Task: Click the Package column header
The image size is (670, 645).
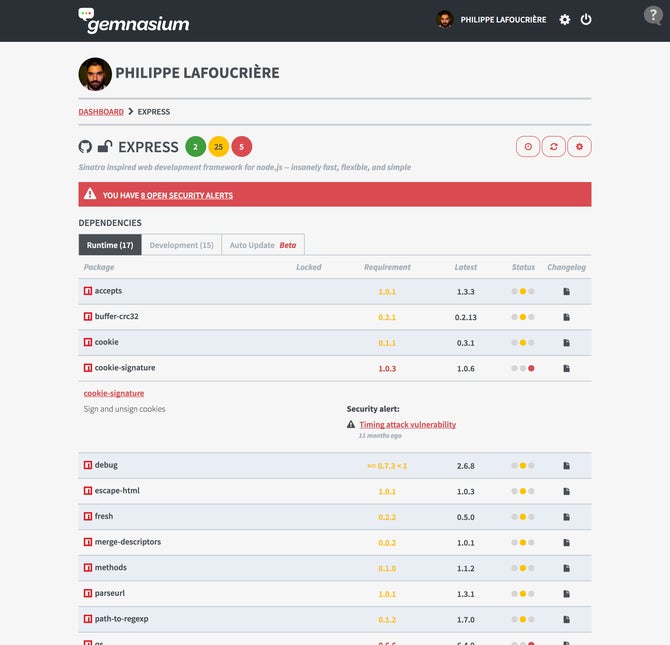Action: tap(99, 267)
